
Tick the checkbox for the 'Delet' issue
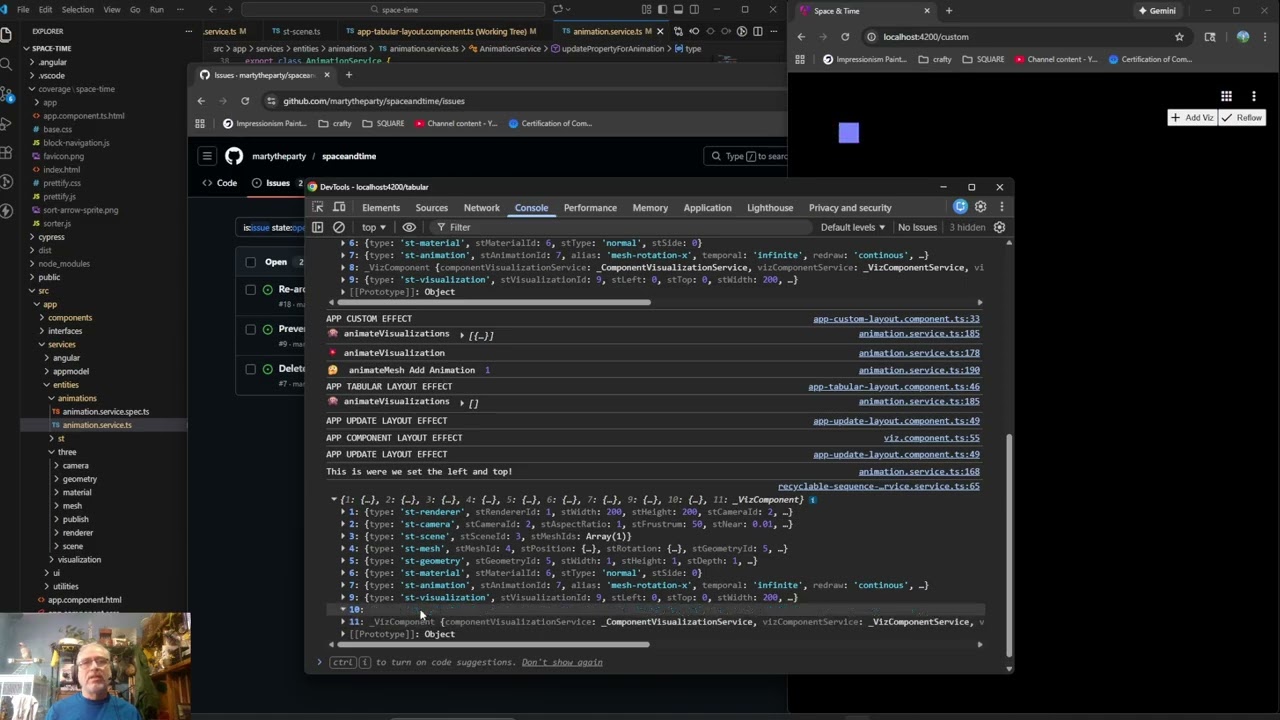pos(251,369)
